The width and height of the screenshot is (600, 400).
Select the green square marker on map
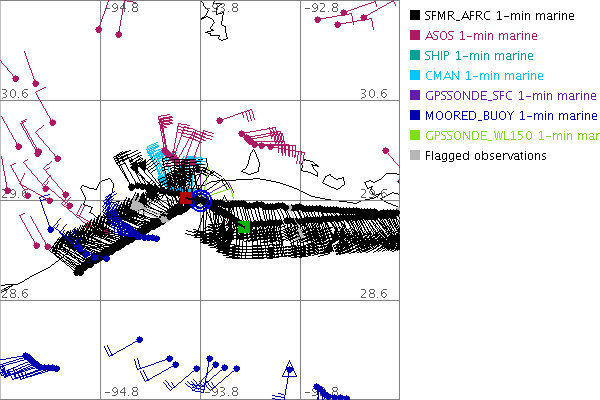point(243,228)
